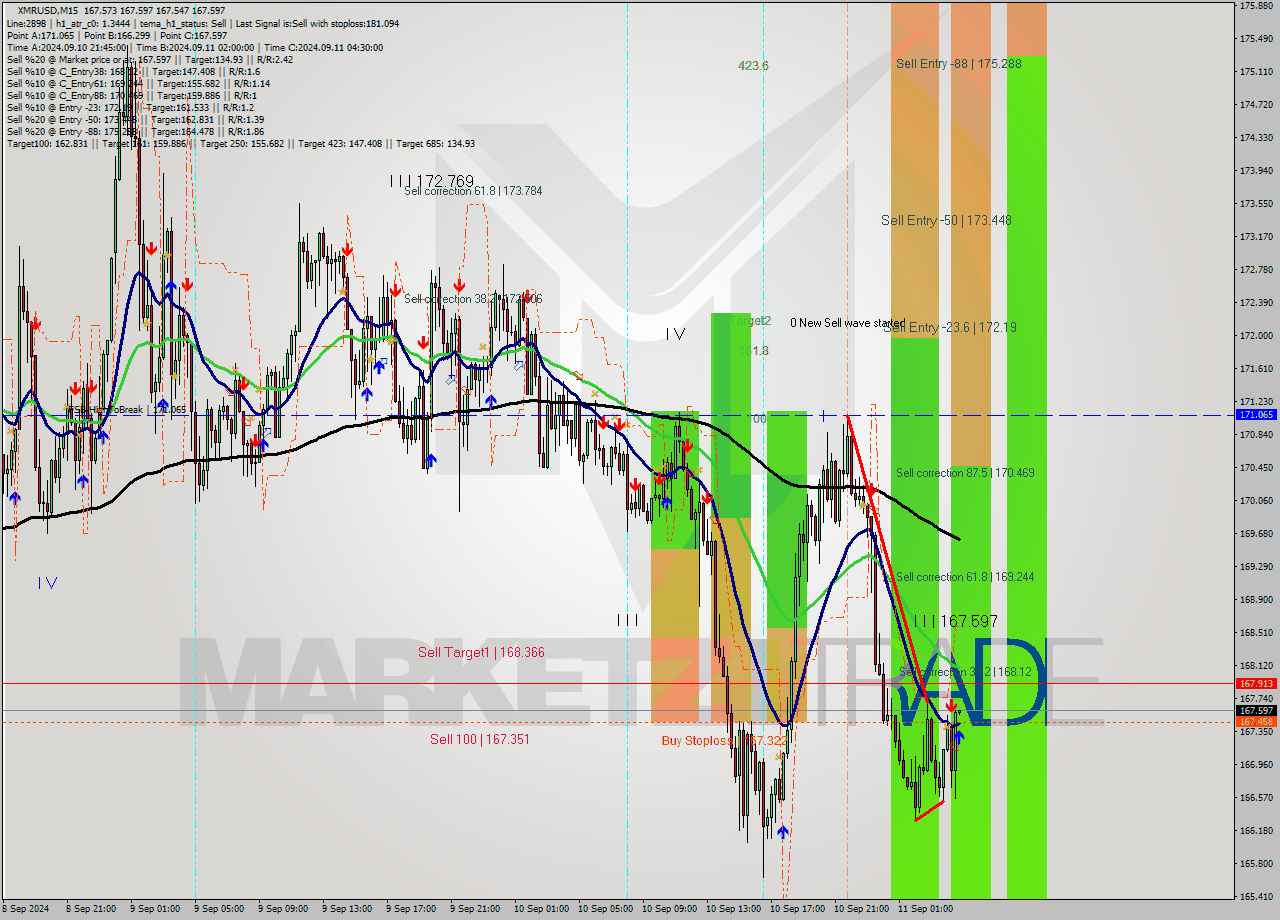Click the 175.880 price axis value

(x=1255, y=6)
